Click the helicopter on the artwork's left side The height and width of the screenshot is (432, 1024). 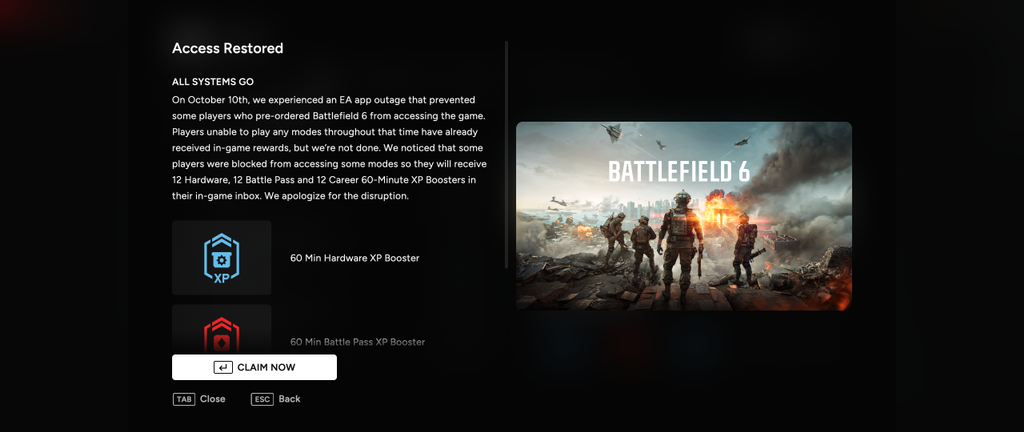tap(558, 202)
